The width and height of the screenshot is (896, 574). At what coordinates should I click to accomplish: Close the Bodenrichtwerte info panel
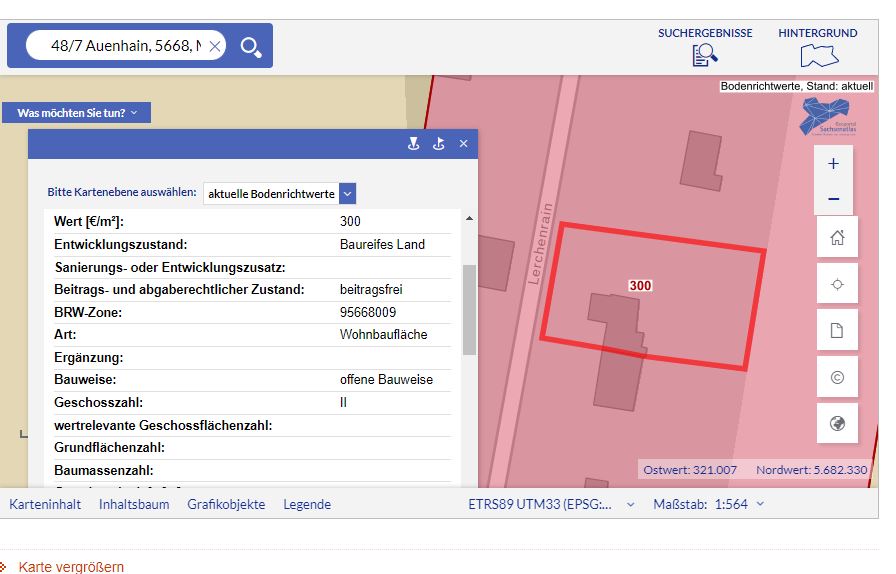[x=463, y=144]
